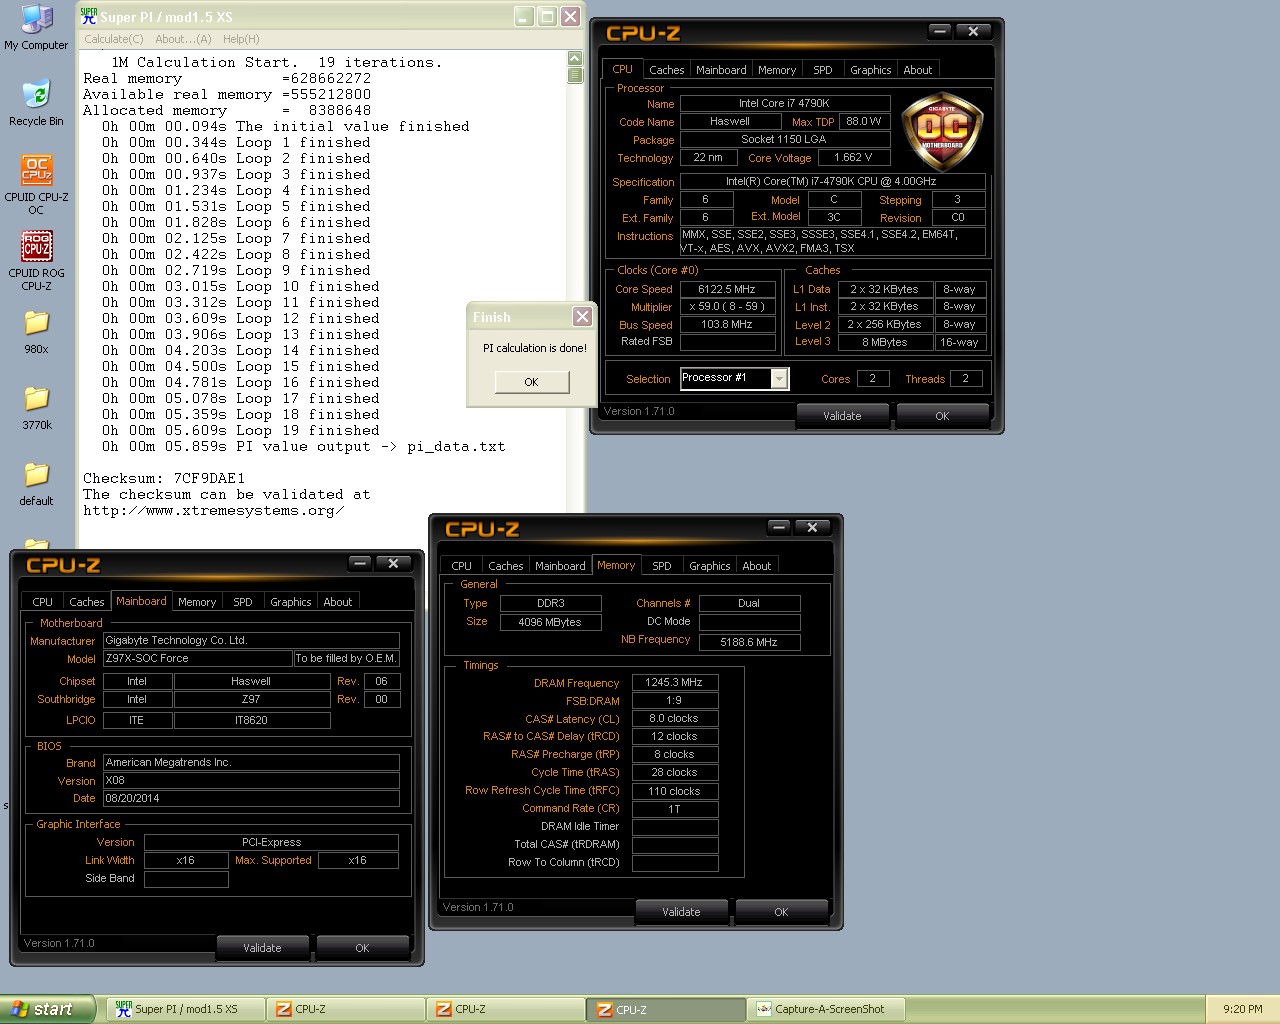Activate third CPU-Z taskbar button
1280x1024 pixels.
point(665,1009)
